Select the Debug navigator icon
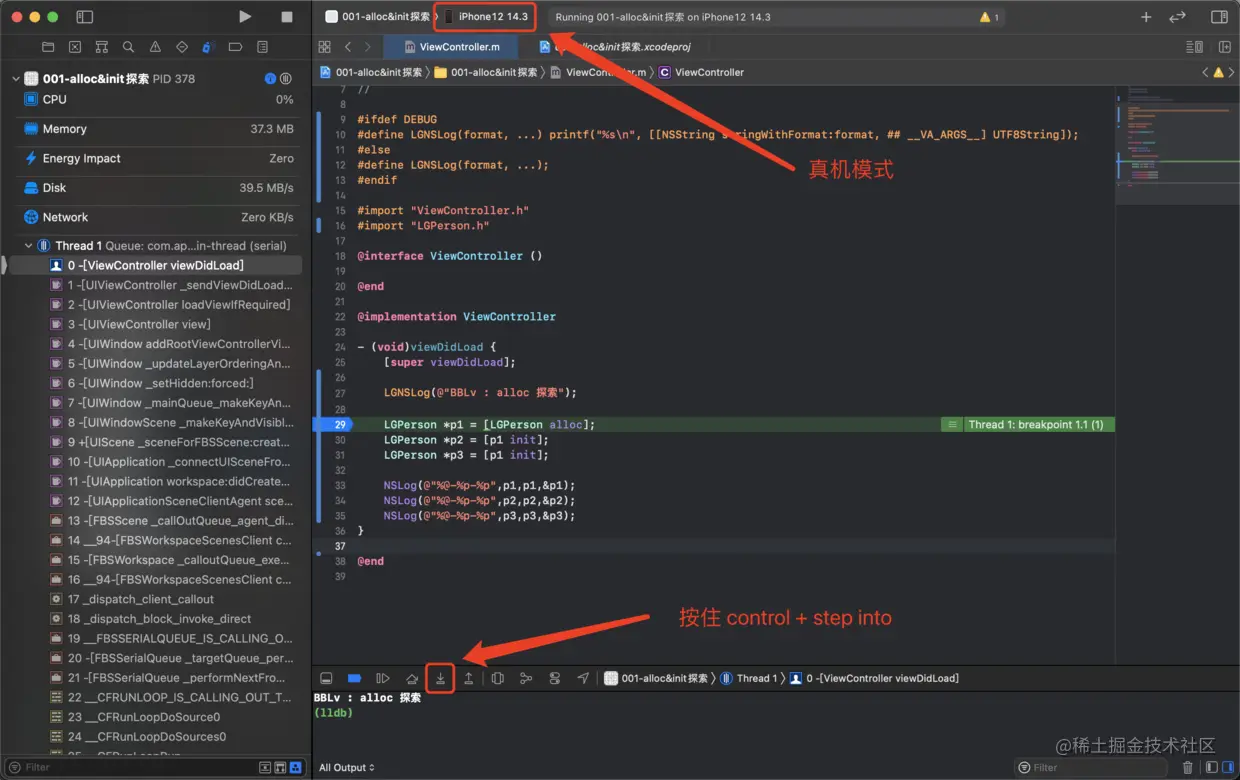 [x=208, y=47]
